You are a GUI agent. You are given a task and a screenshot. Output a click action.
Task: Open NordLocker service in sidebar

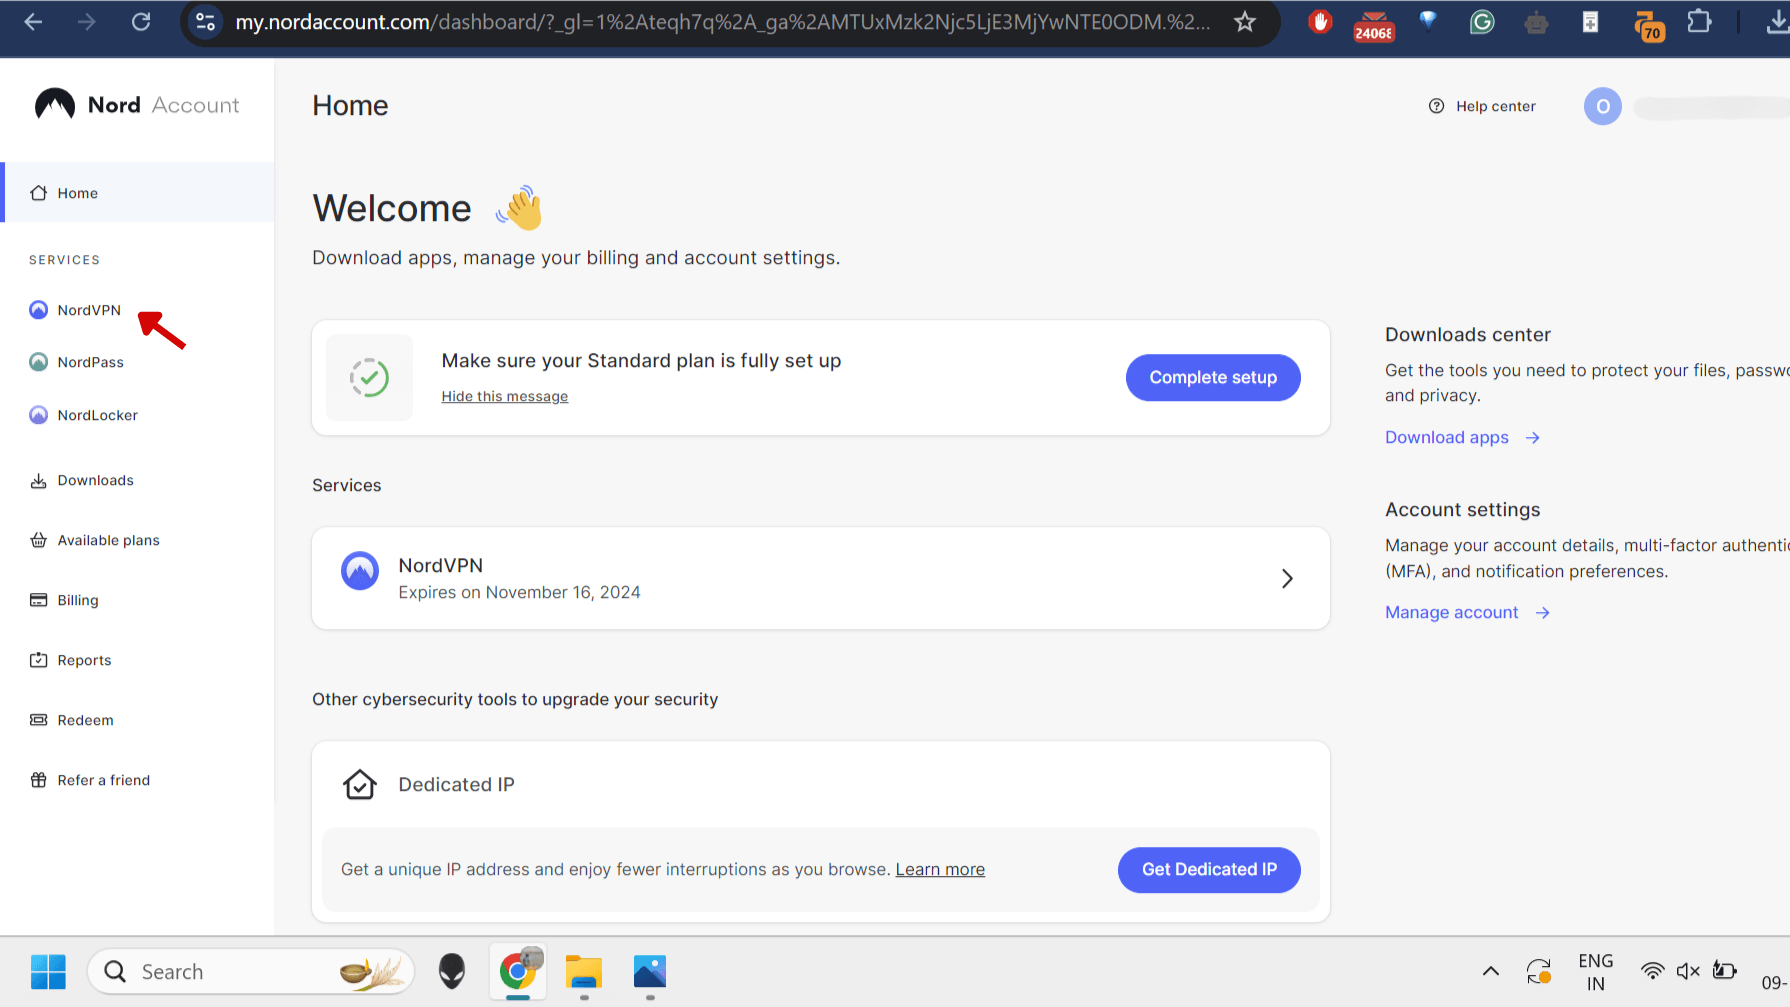[83, 415]
